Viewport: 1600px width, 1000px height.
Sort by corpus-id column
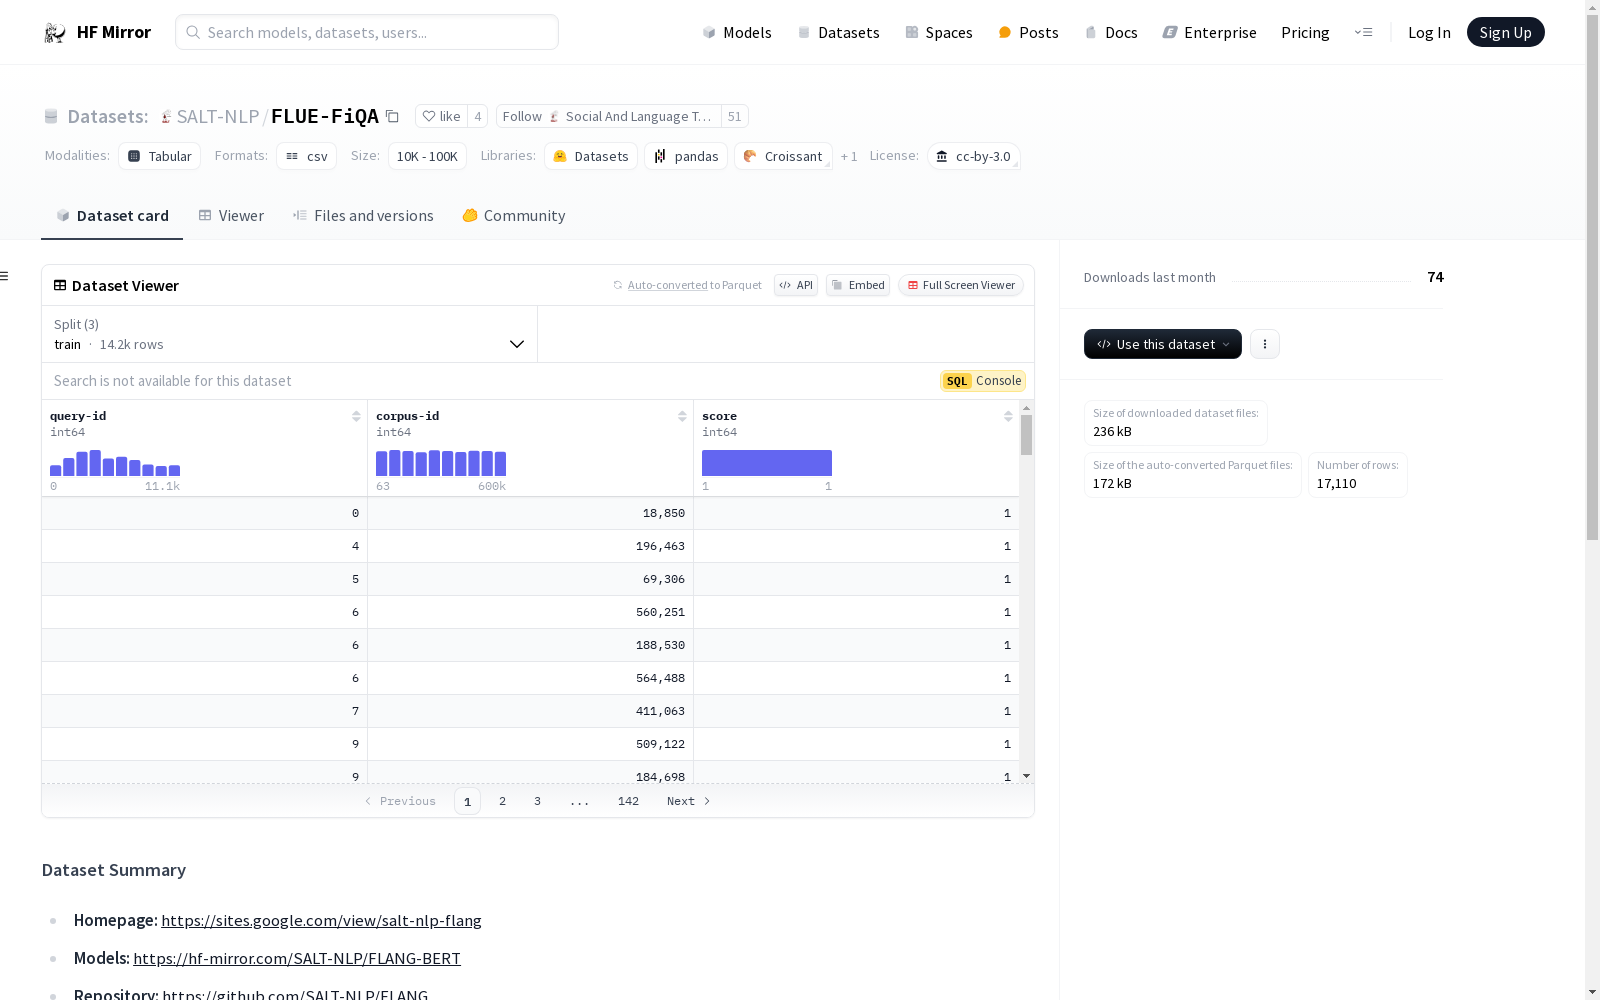click(x=682, y=416)
